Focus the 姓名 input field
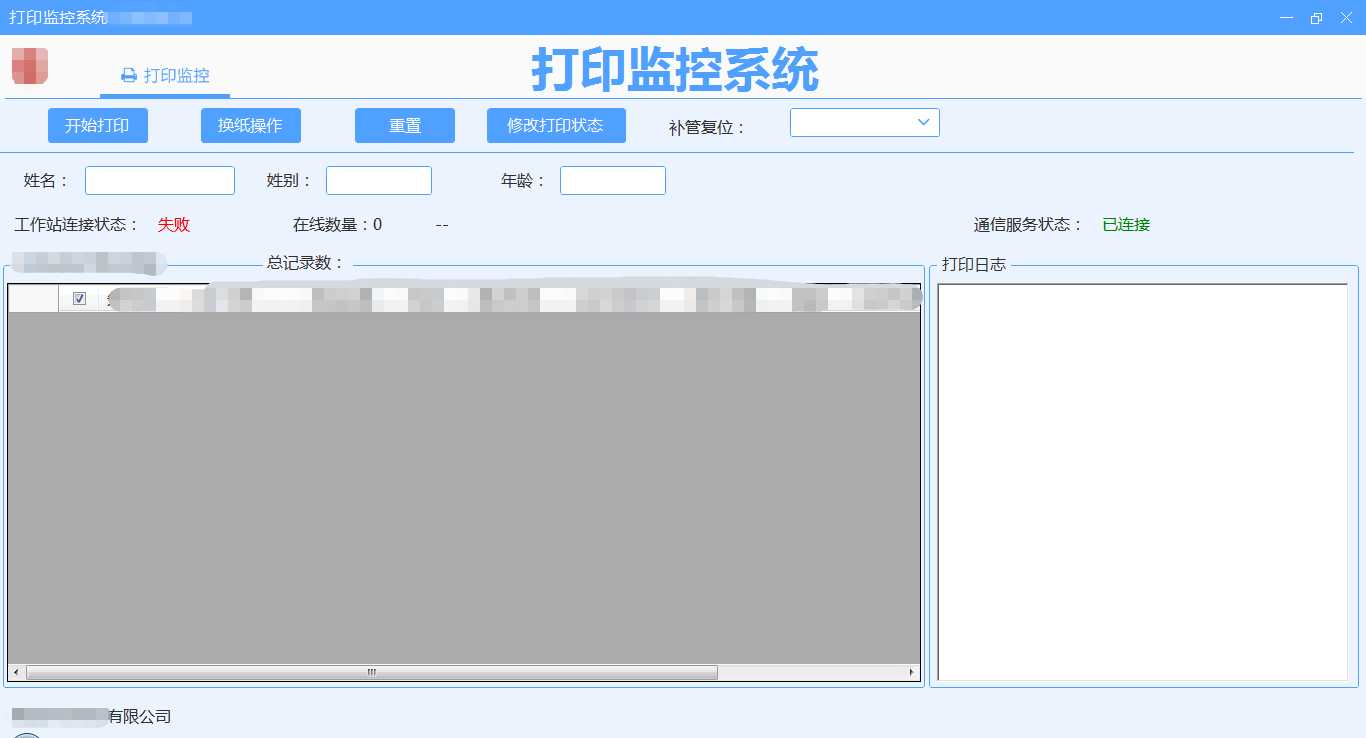Image resolution: width=1366 pixels, height=738 pixels. pos(160,180)
